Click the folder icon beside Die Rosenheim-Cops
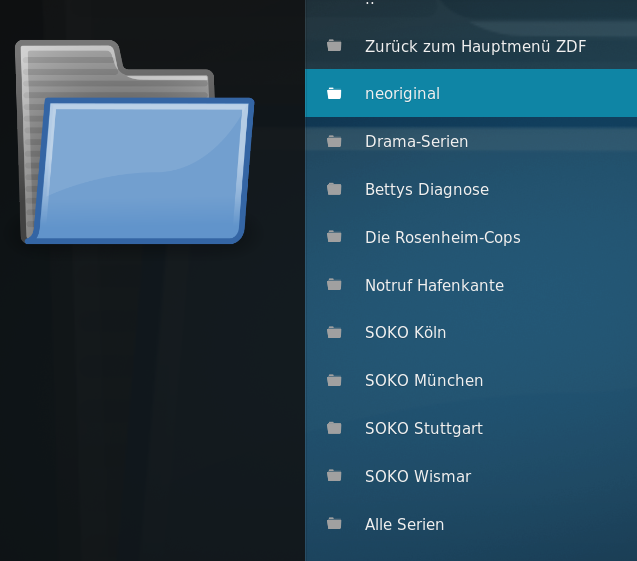637x561 pixels. pyautogui.click(x=334, y=237)
